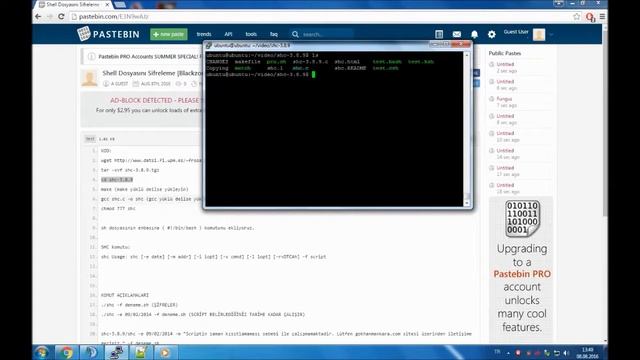640x360 pixels.
Task: Click the info icon beside the PRO Accounts notice
Action: tap(91, 56)
